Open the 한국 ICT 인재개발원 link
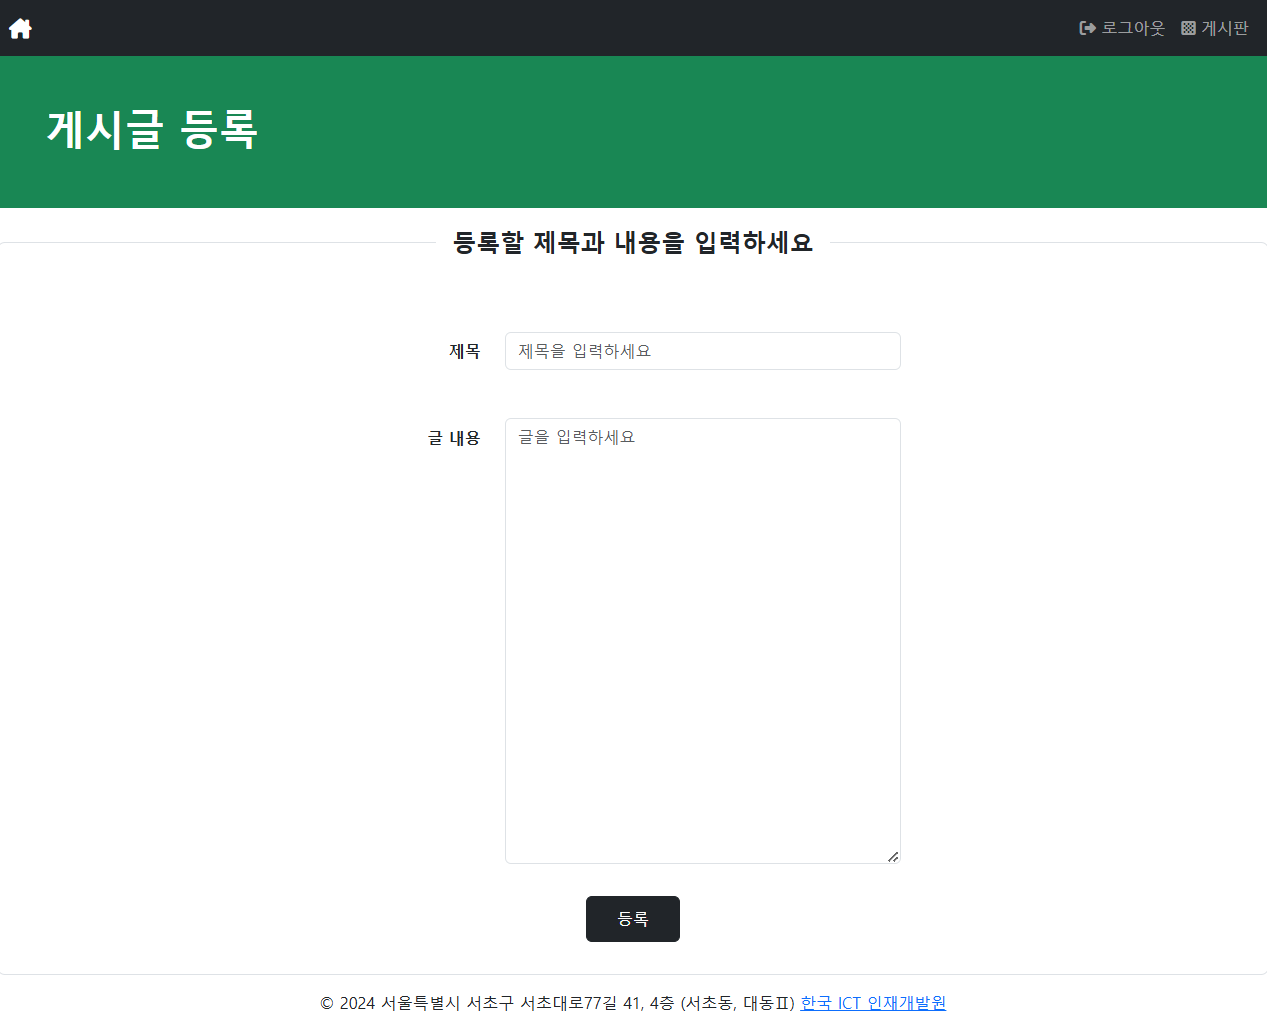Image resolution: width=1267 pixels, height=1018 pixels. (873, 1003)
